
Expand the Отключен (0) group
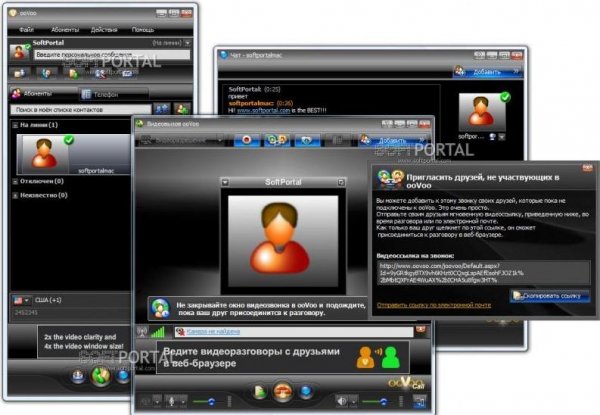point(15,181)
